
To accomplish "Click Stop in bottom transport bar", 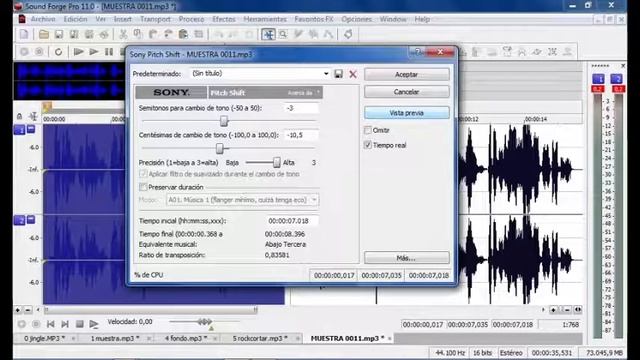I will tap(80, 324).
